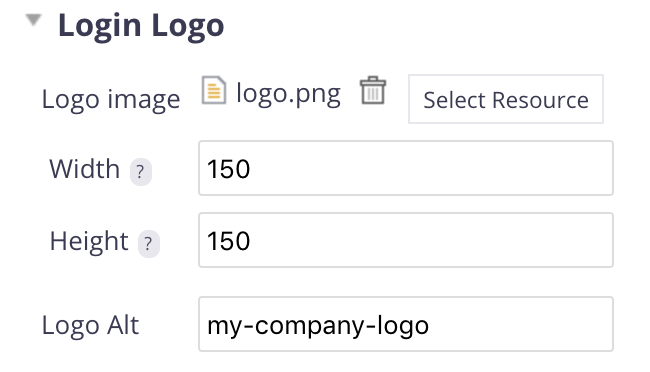Click the trash icon to remove logo.png

(x=373, y=90)
